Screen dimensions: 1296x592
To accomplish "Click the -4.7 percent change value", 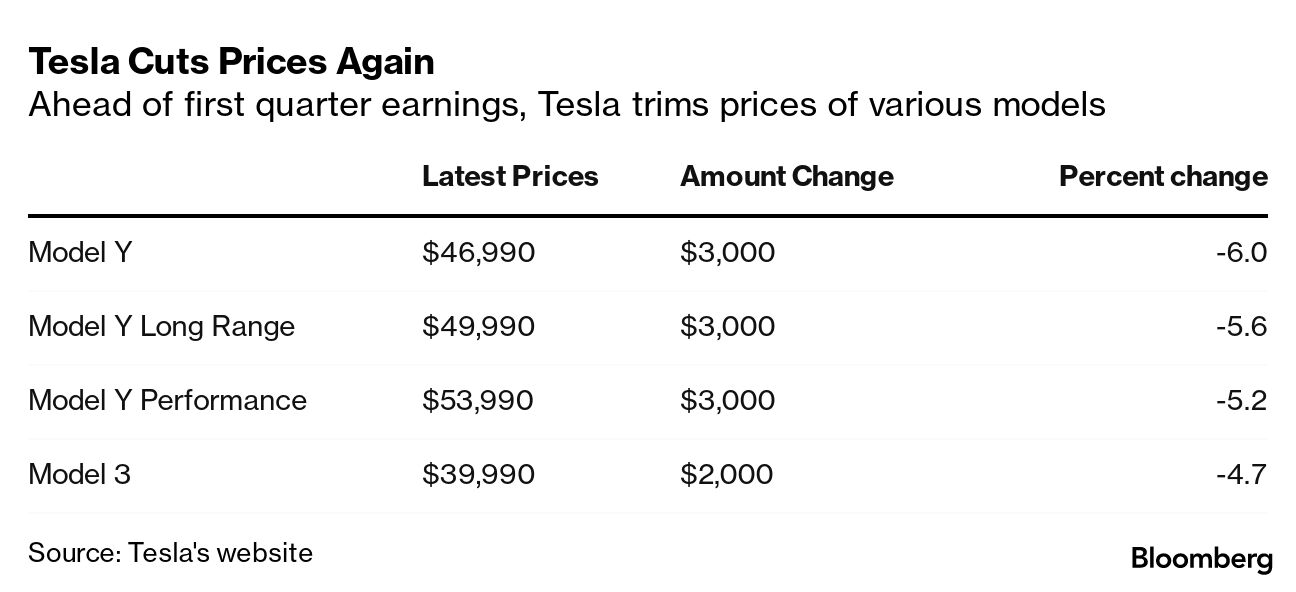I will click(1241, 474).
